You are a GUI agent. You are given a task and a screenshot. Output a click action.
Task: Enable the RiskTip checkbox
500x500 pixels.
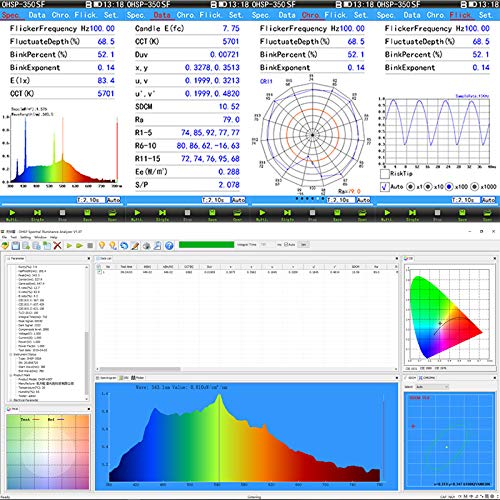tap(385, 174)
